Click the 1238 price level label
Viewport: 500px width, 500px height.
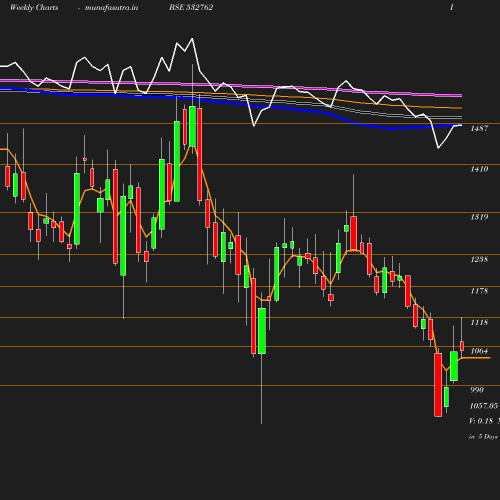tap(479, 259)
